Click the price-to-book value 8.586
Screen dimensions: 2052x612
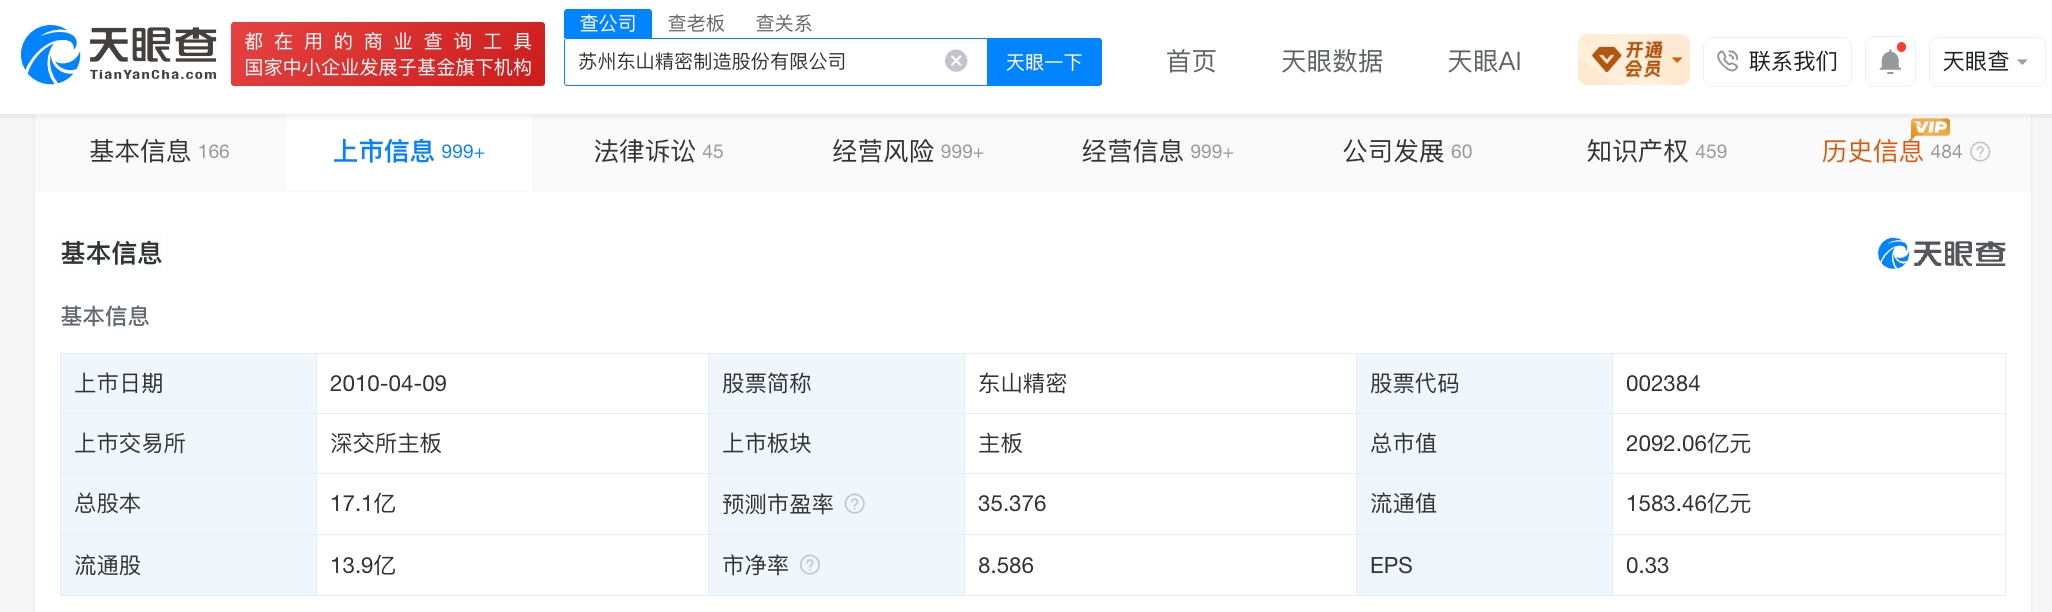[1006, 565]
